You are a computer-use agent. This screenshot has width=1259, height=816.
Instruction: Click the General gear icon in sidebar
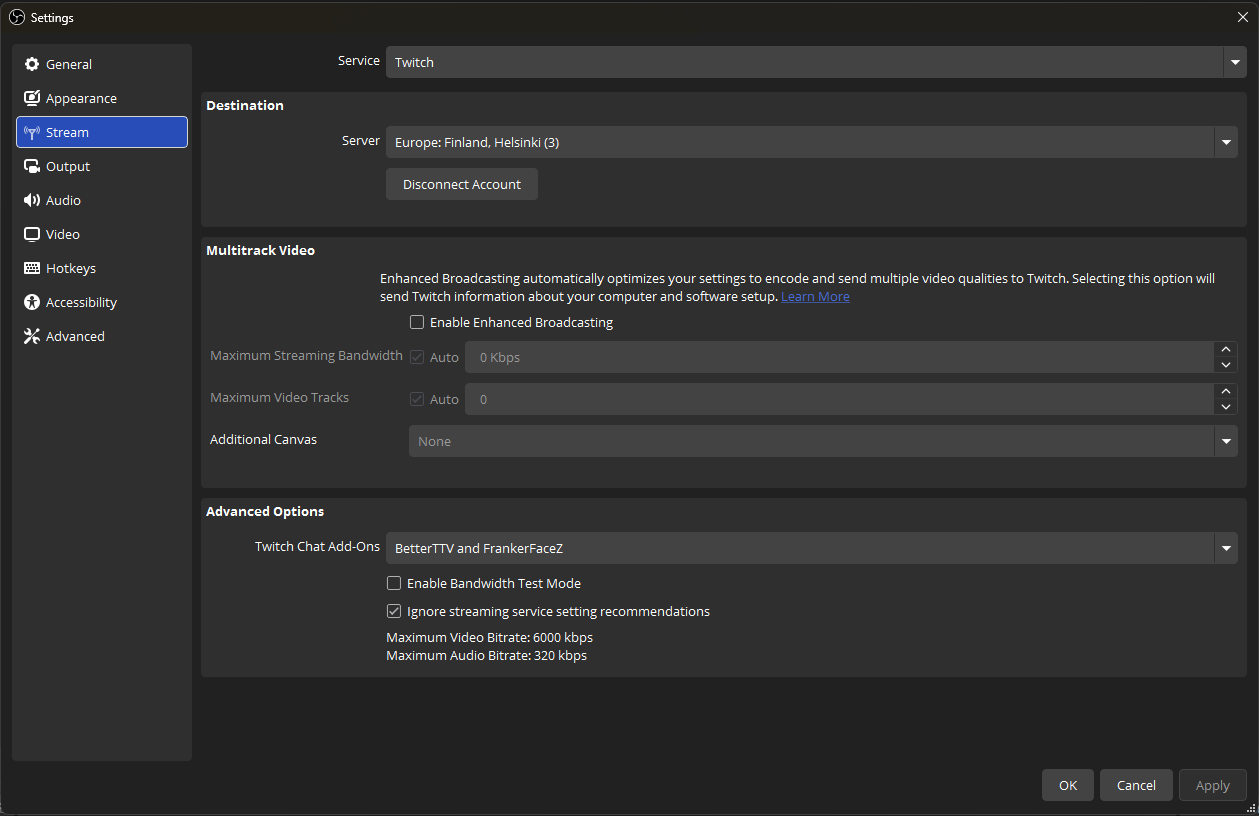(x=31, y=64)
